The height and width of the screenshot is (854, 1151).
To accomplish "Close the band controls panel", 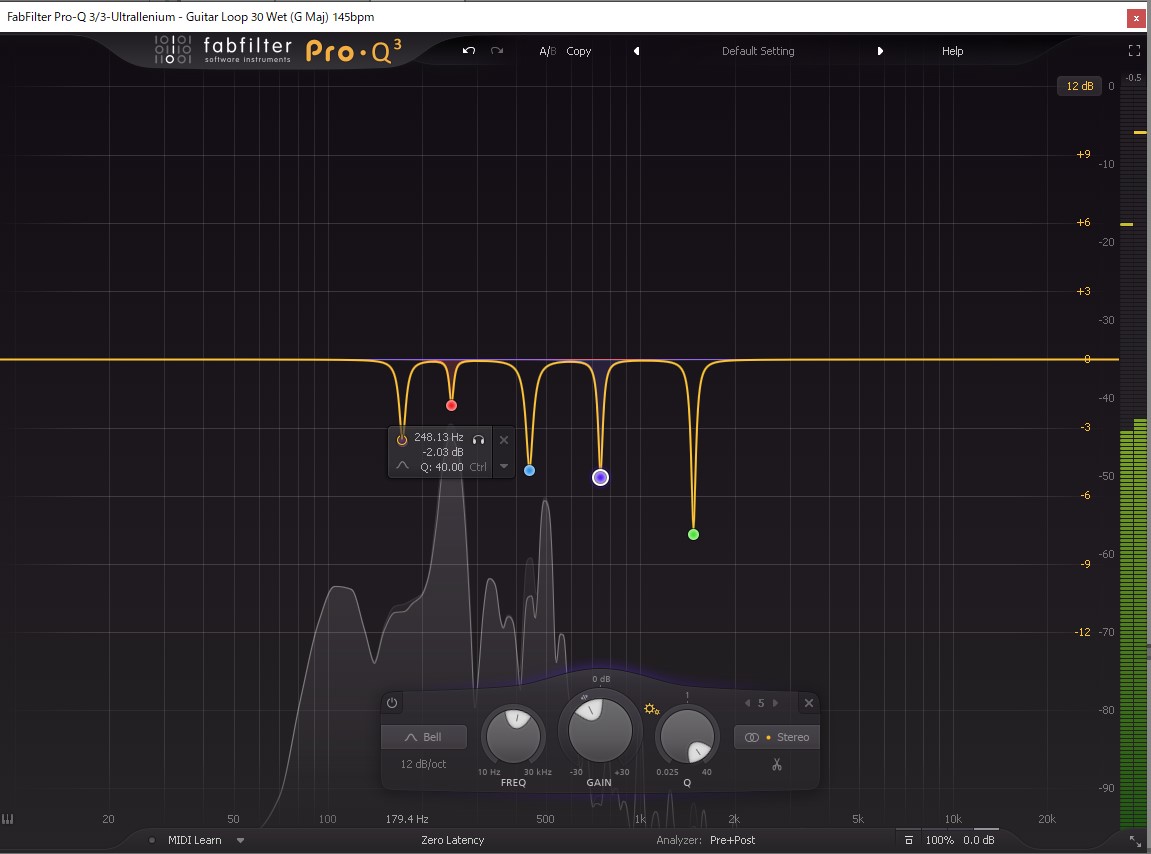I will (809, 703).
